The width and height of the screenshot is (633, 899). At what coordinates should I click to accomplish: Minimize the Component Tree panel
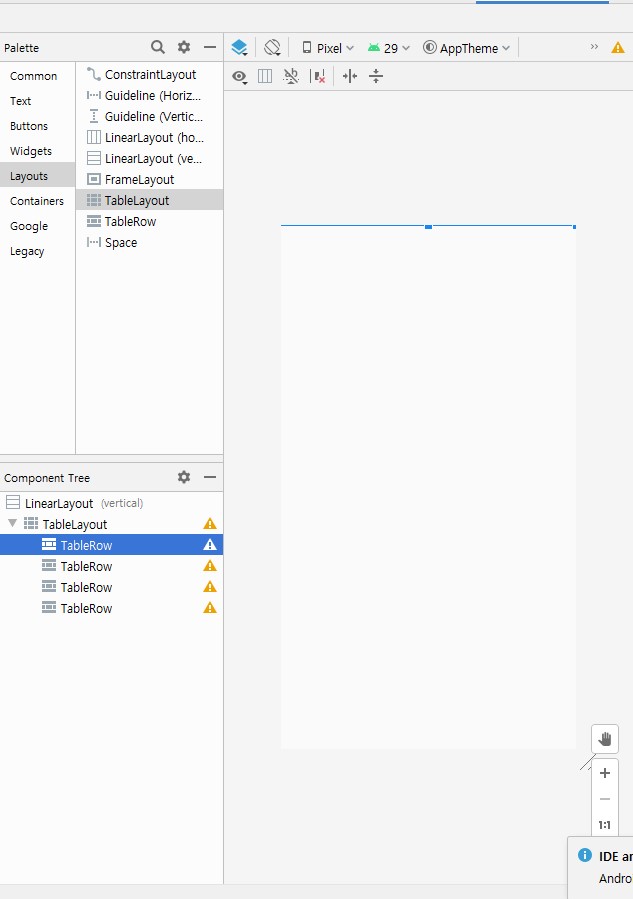210,477
